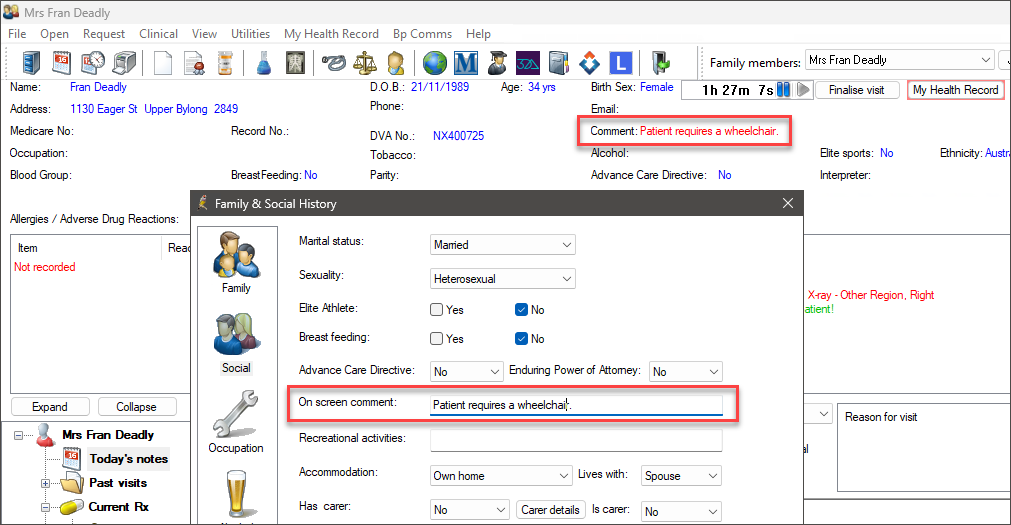The image size is (1011, 525).
Task: Click the globe icon in toolbar
Action: click(x=435, y=63)
